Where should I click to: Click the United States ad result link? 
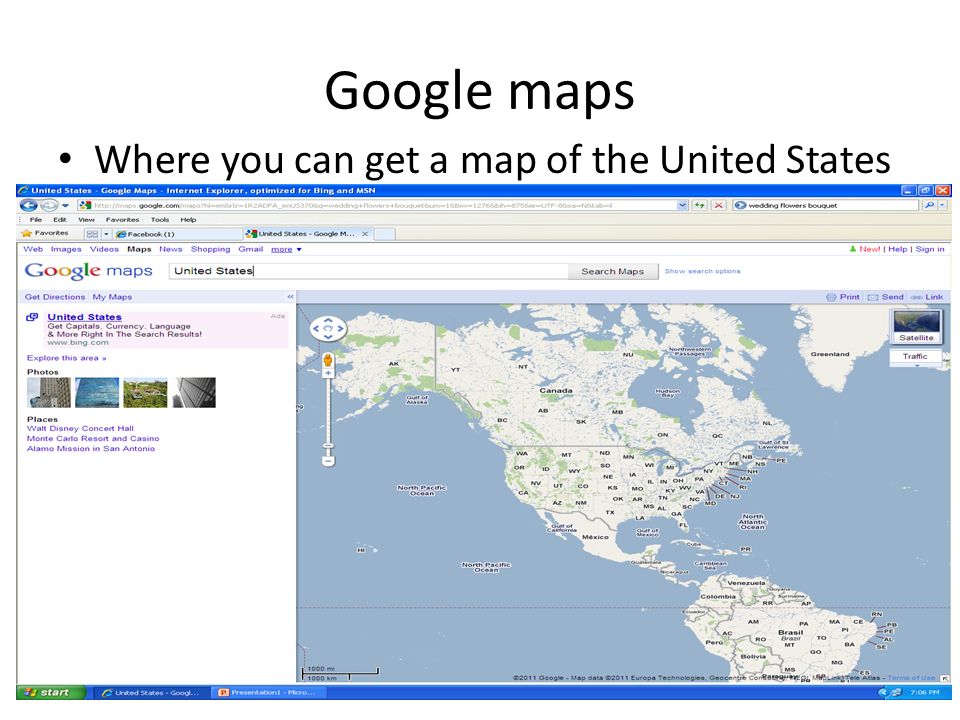point(84,317)
